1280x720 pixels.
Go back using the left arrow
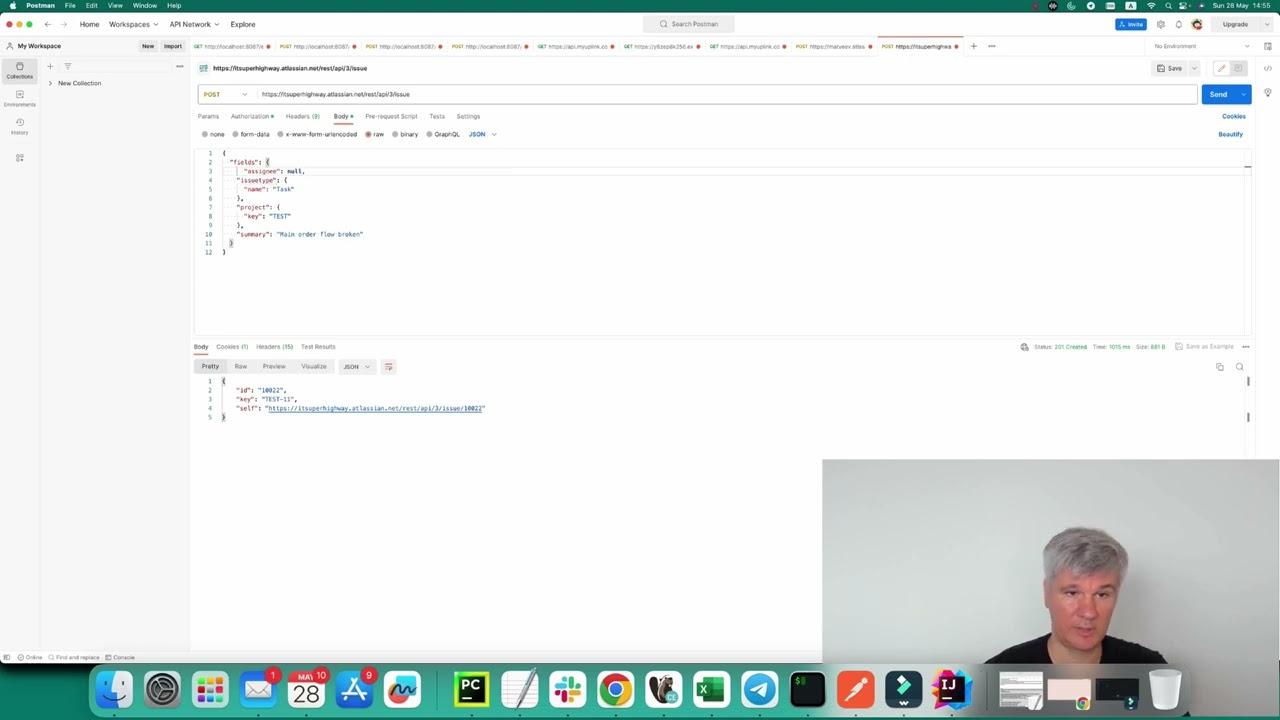pos(47,24)
